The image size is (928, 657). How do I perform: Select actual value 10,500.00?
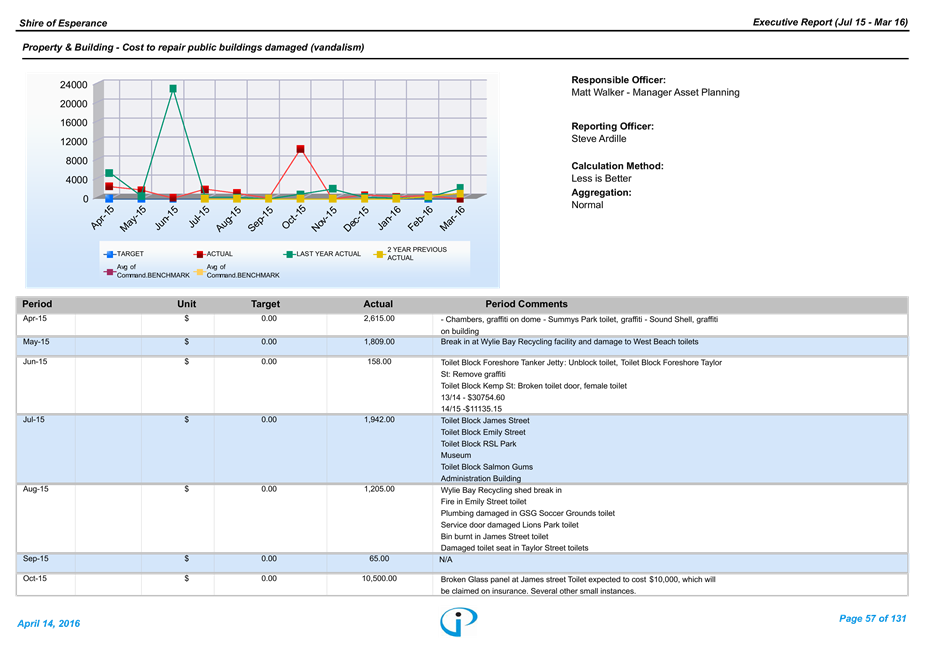(379, 578)
